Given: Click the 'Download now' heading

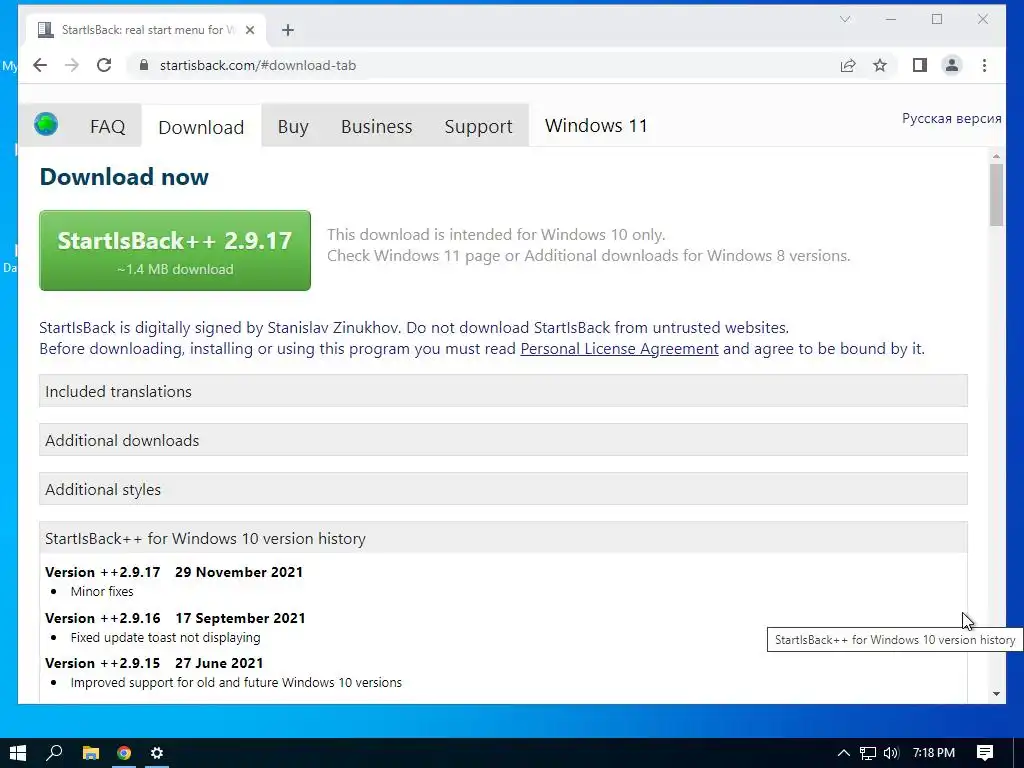Looking at the screenshot, I should [x=124, y=176].
